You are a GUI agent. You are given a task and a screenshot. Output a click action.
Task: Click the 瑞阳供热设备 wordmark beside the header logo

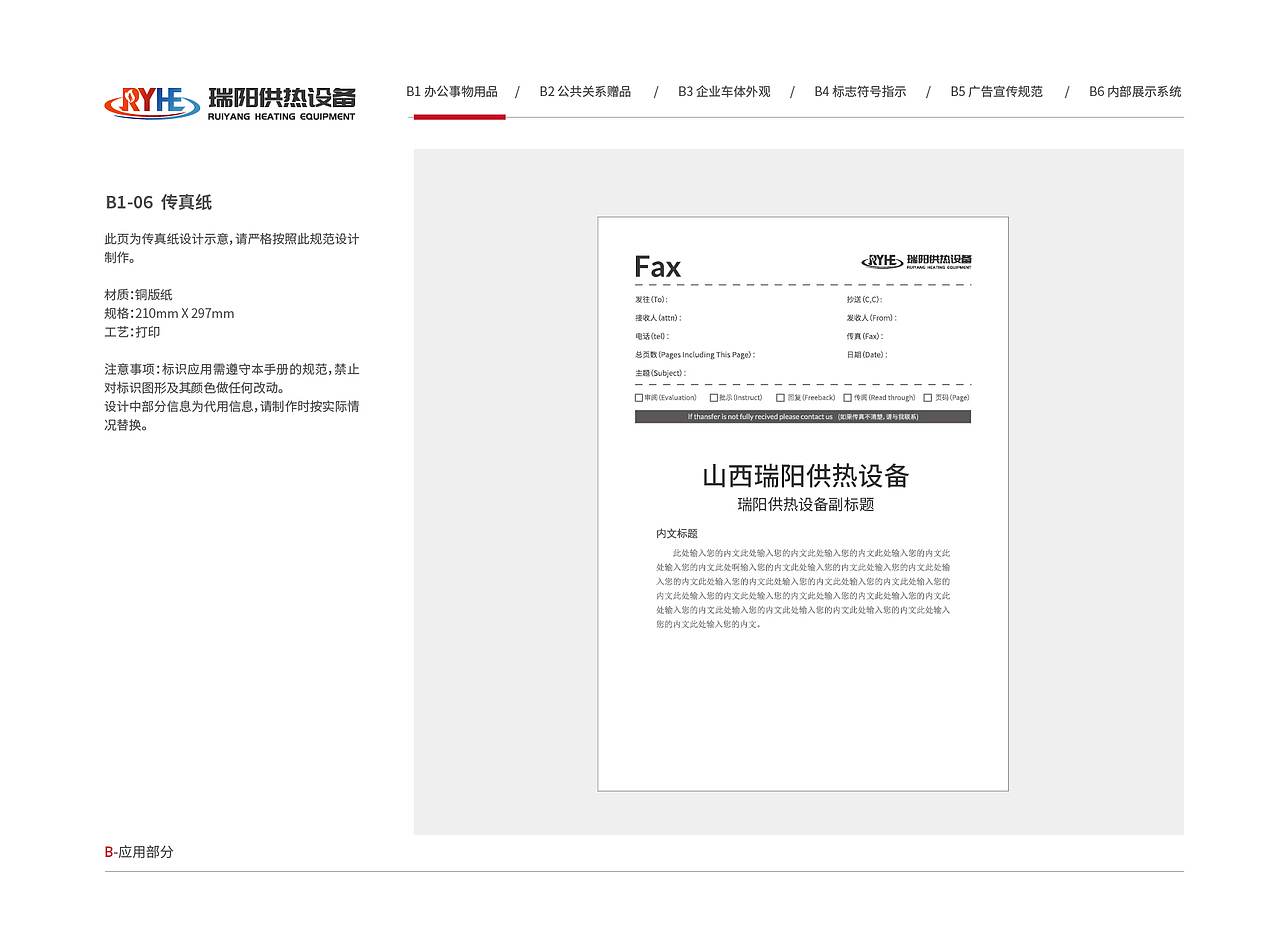tap(280, 95)
